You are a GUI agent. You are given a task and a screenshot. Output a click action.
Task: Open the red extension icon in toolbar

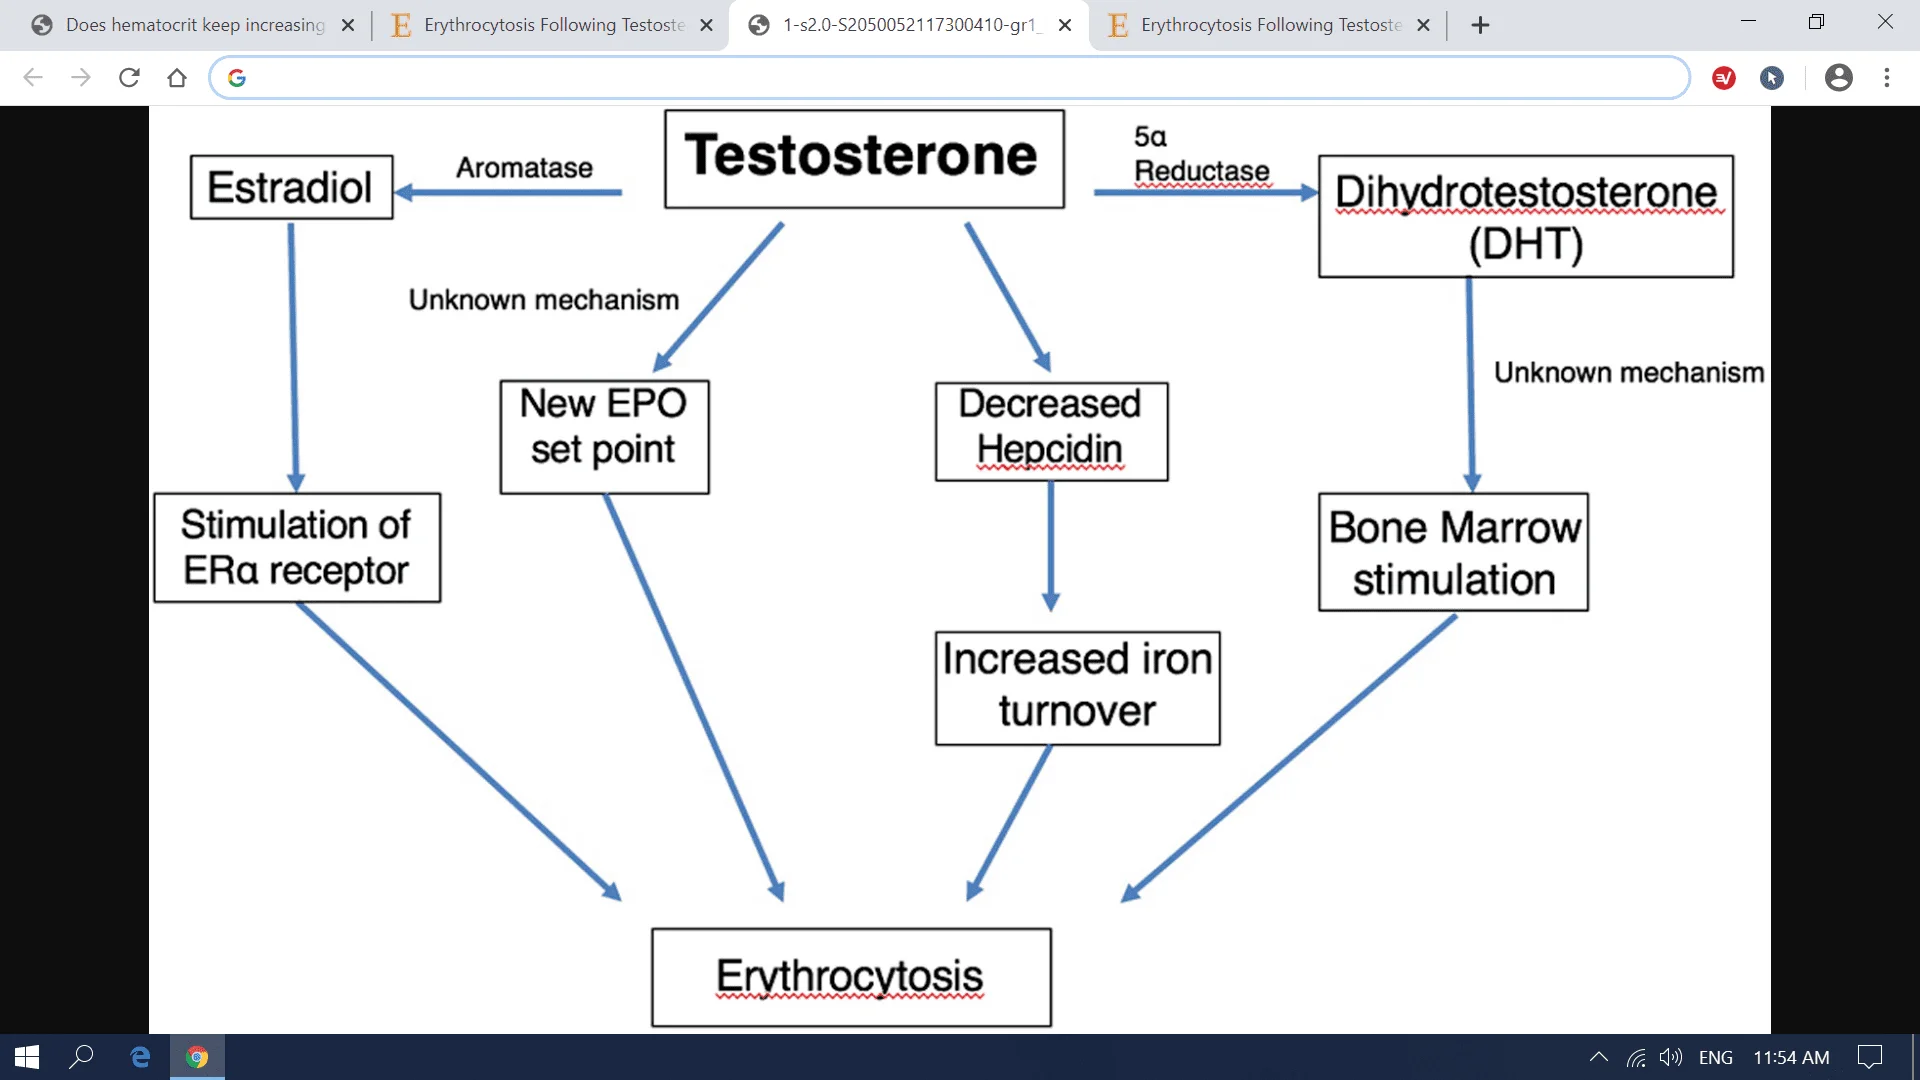[1724, 78]
